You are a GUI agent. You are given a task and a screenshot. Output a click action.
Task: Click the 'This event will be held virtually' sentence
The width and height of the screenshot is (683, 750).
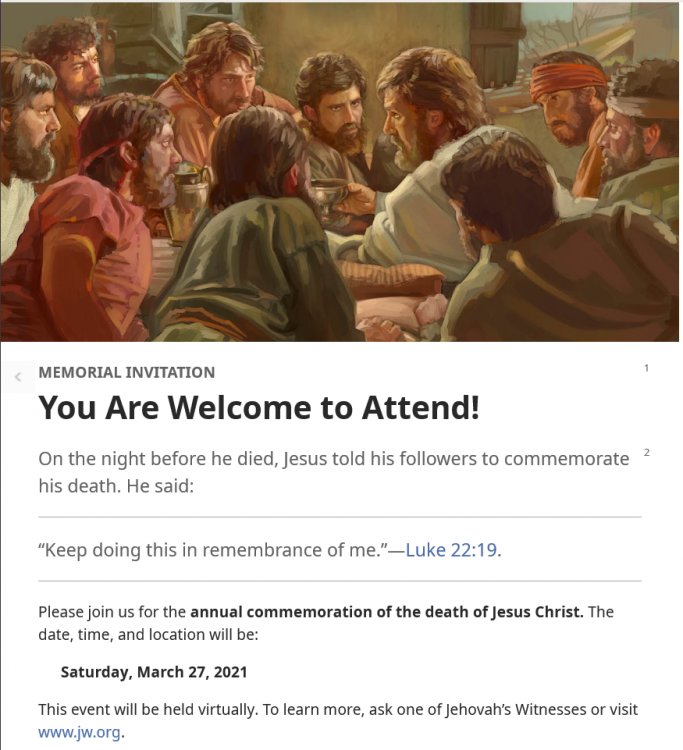[x=148, y=709]
